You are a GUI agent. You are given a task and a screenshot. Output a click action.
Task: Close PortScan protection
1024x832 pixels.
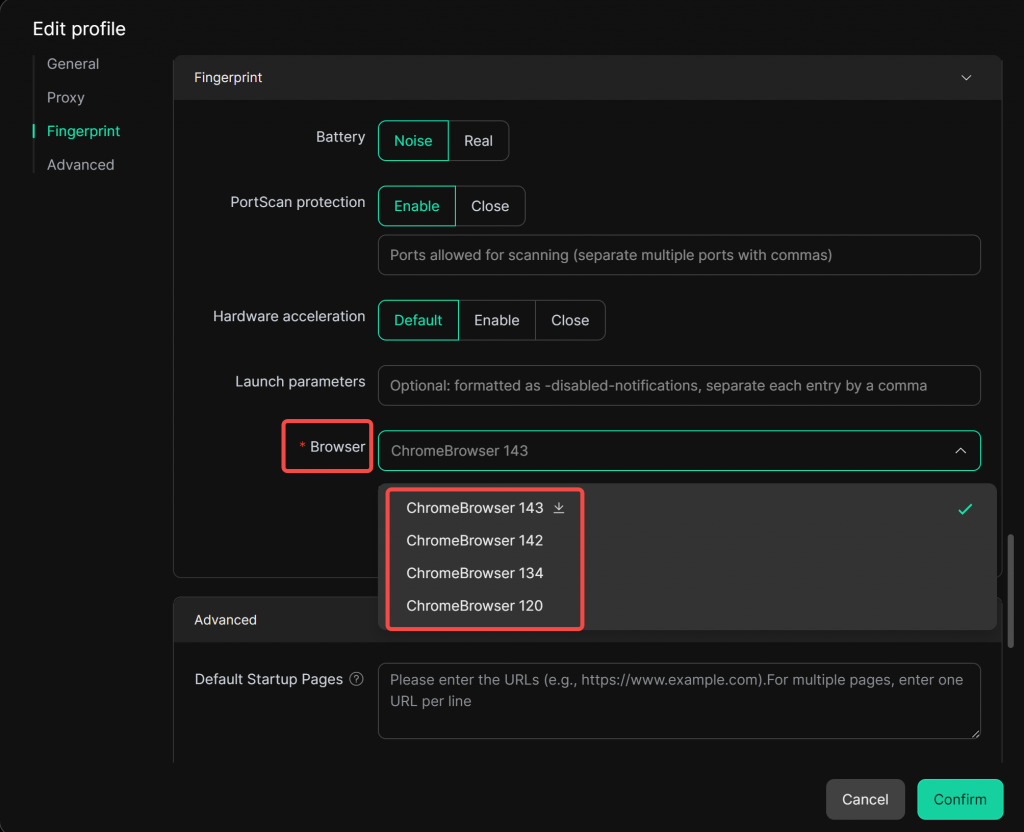490,206
